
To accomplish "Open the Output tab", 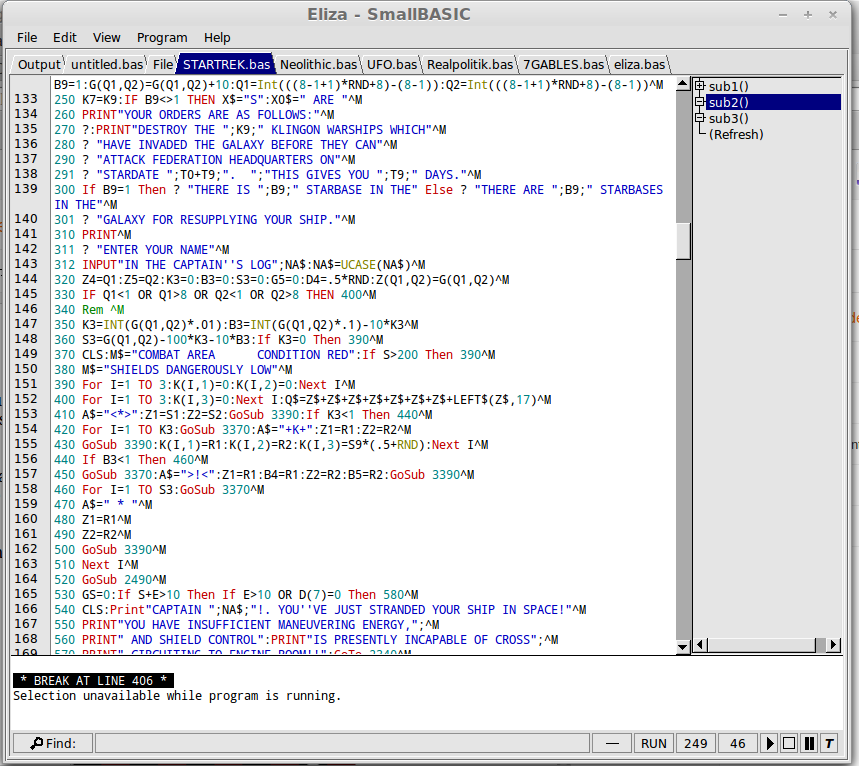I will [38, 63].
